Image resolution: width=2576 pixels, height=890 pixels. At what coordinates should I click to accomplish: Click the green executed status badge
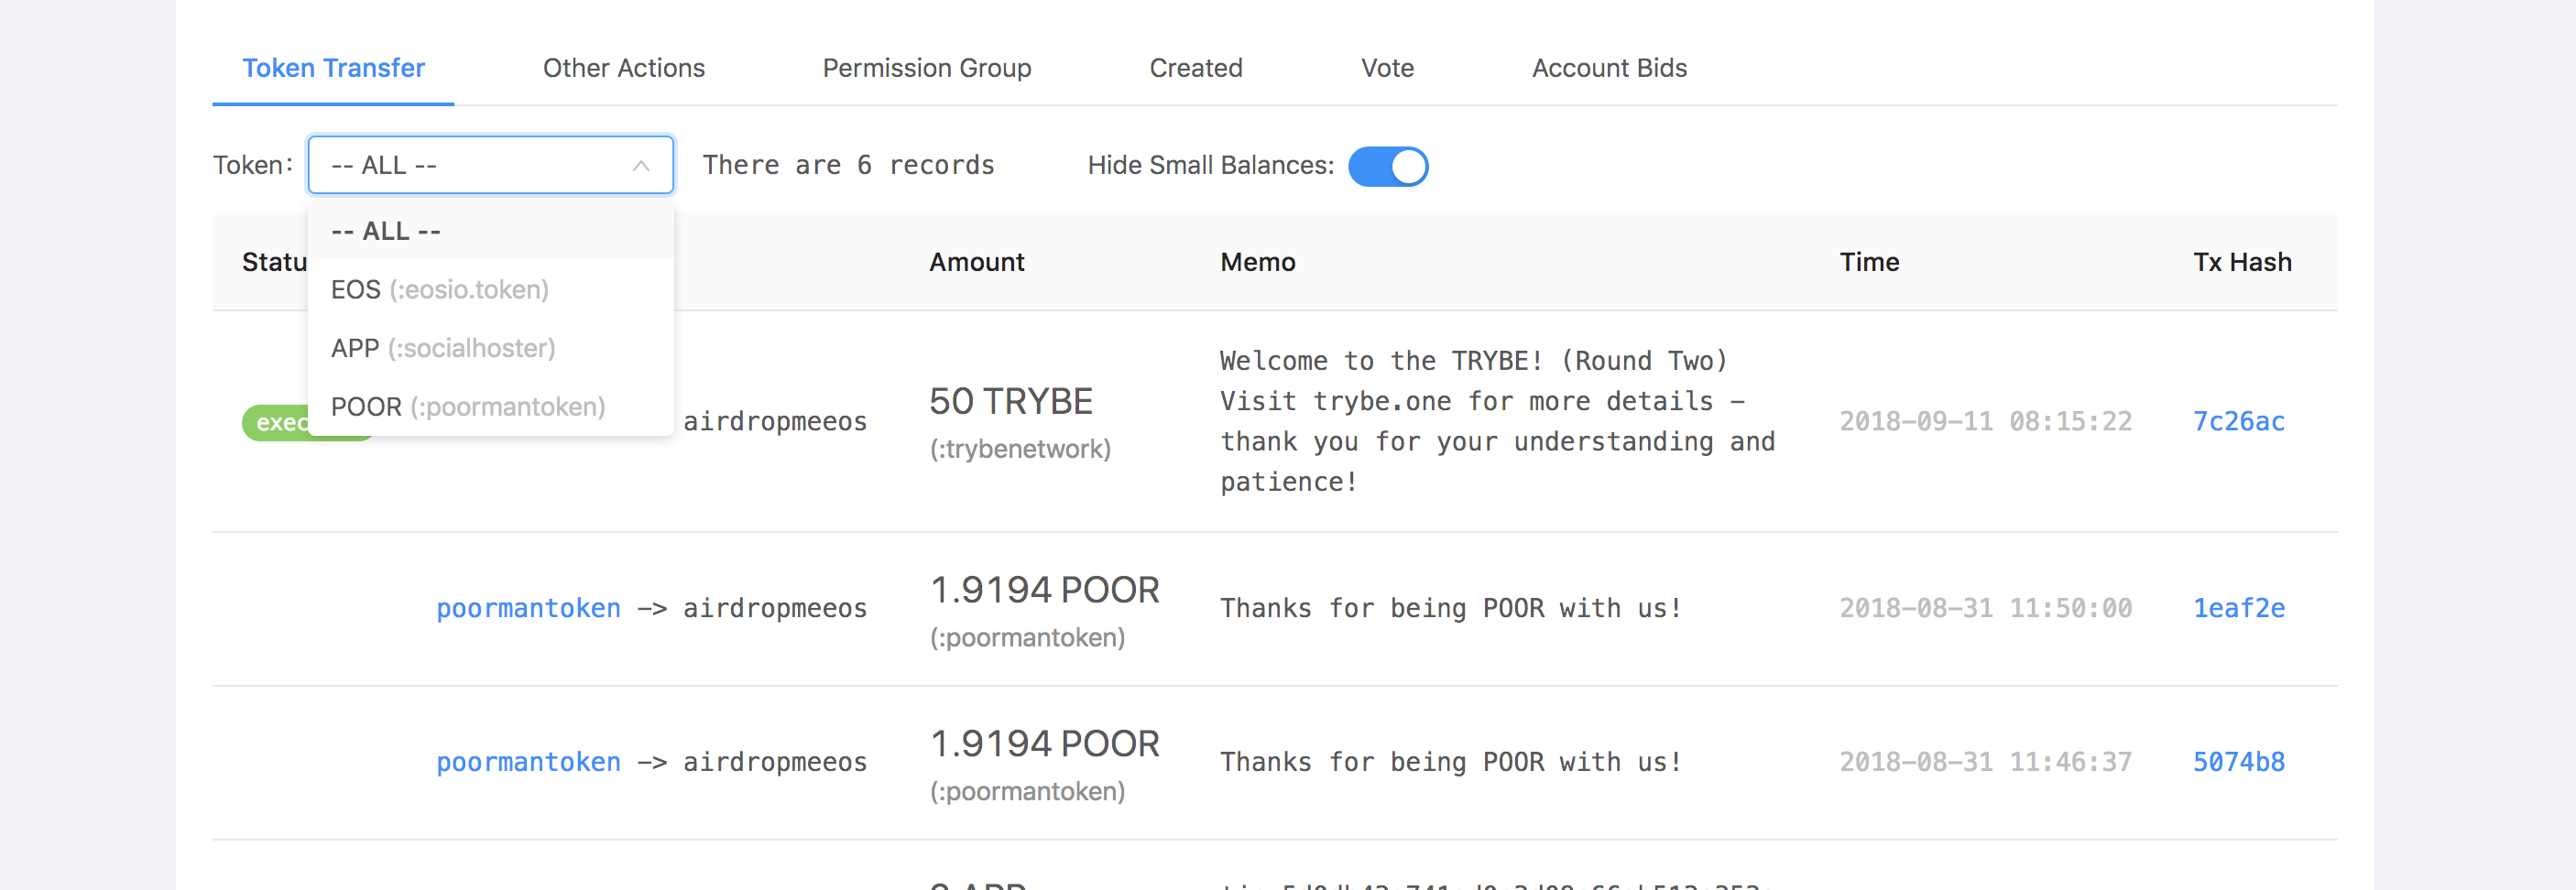274,423
